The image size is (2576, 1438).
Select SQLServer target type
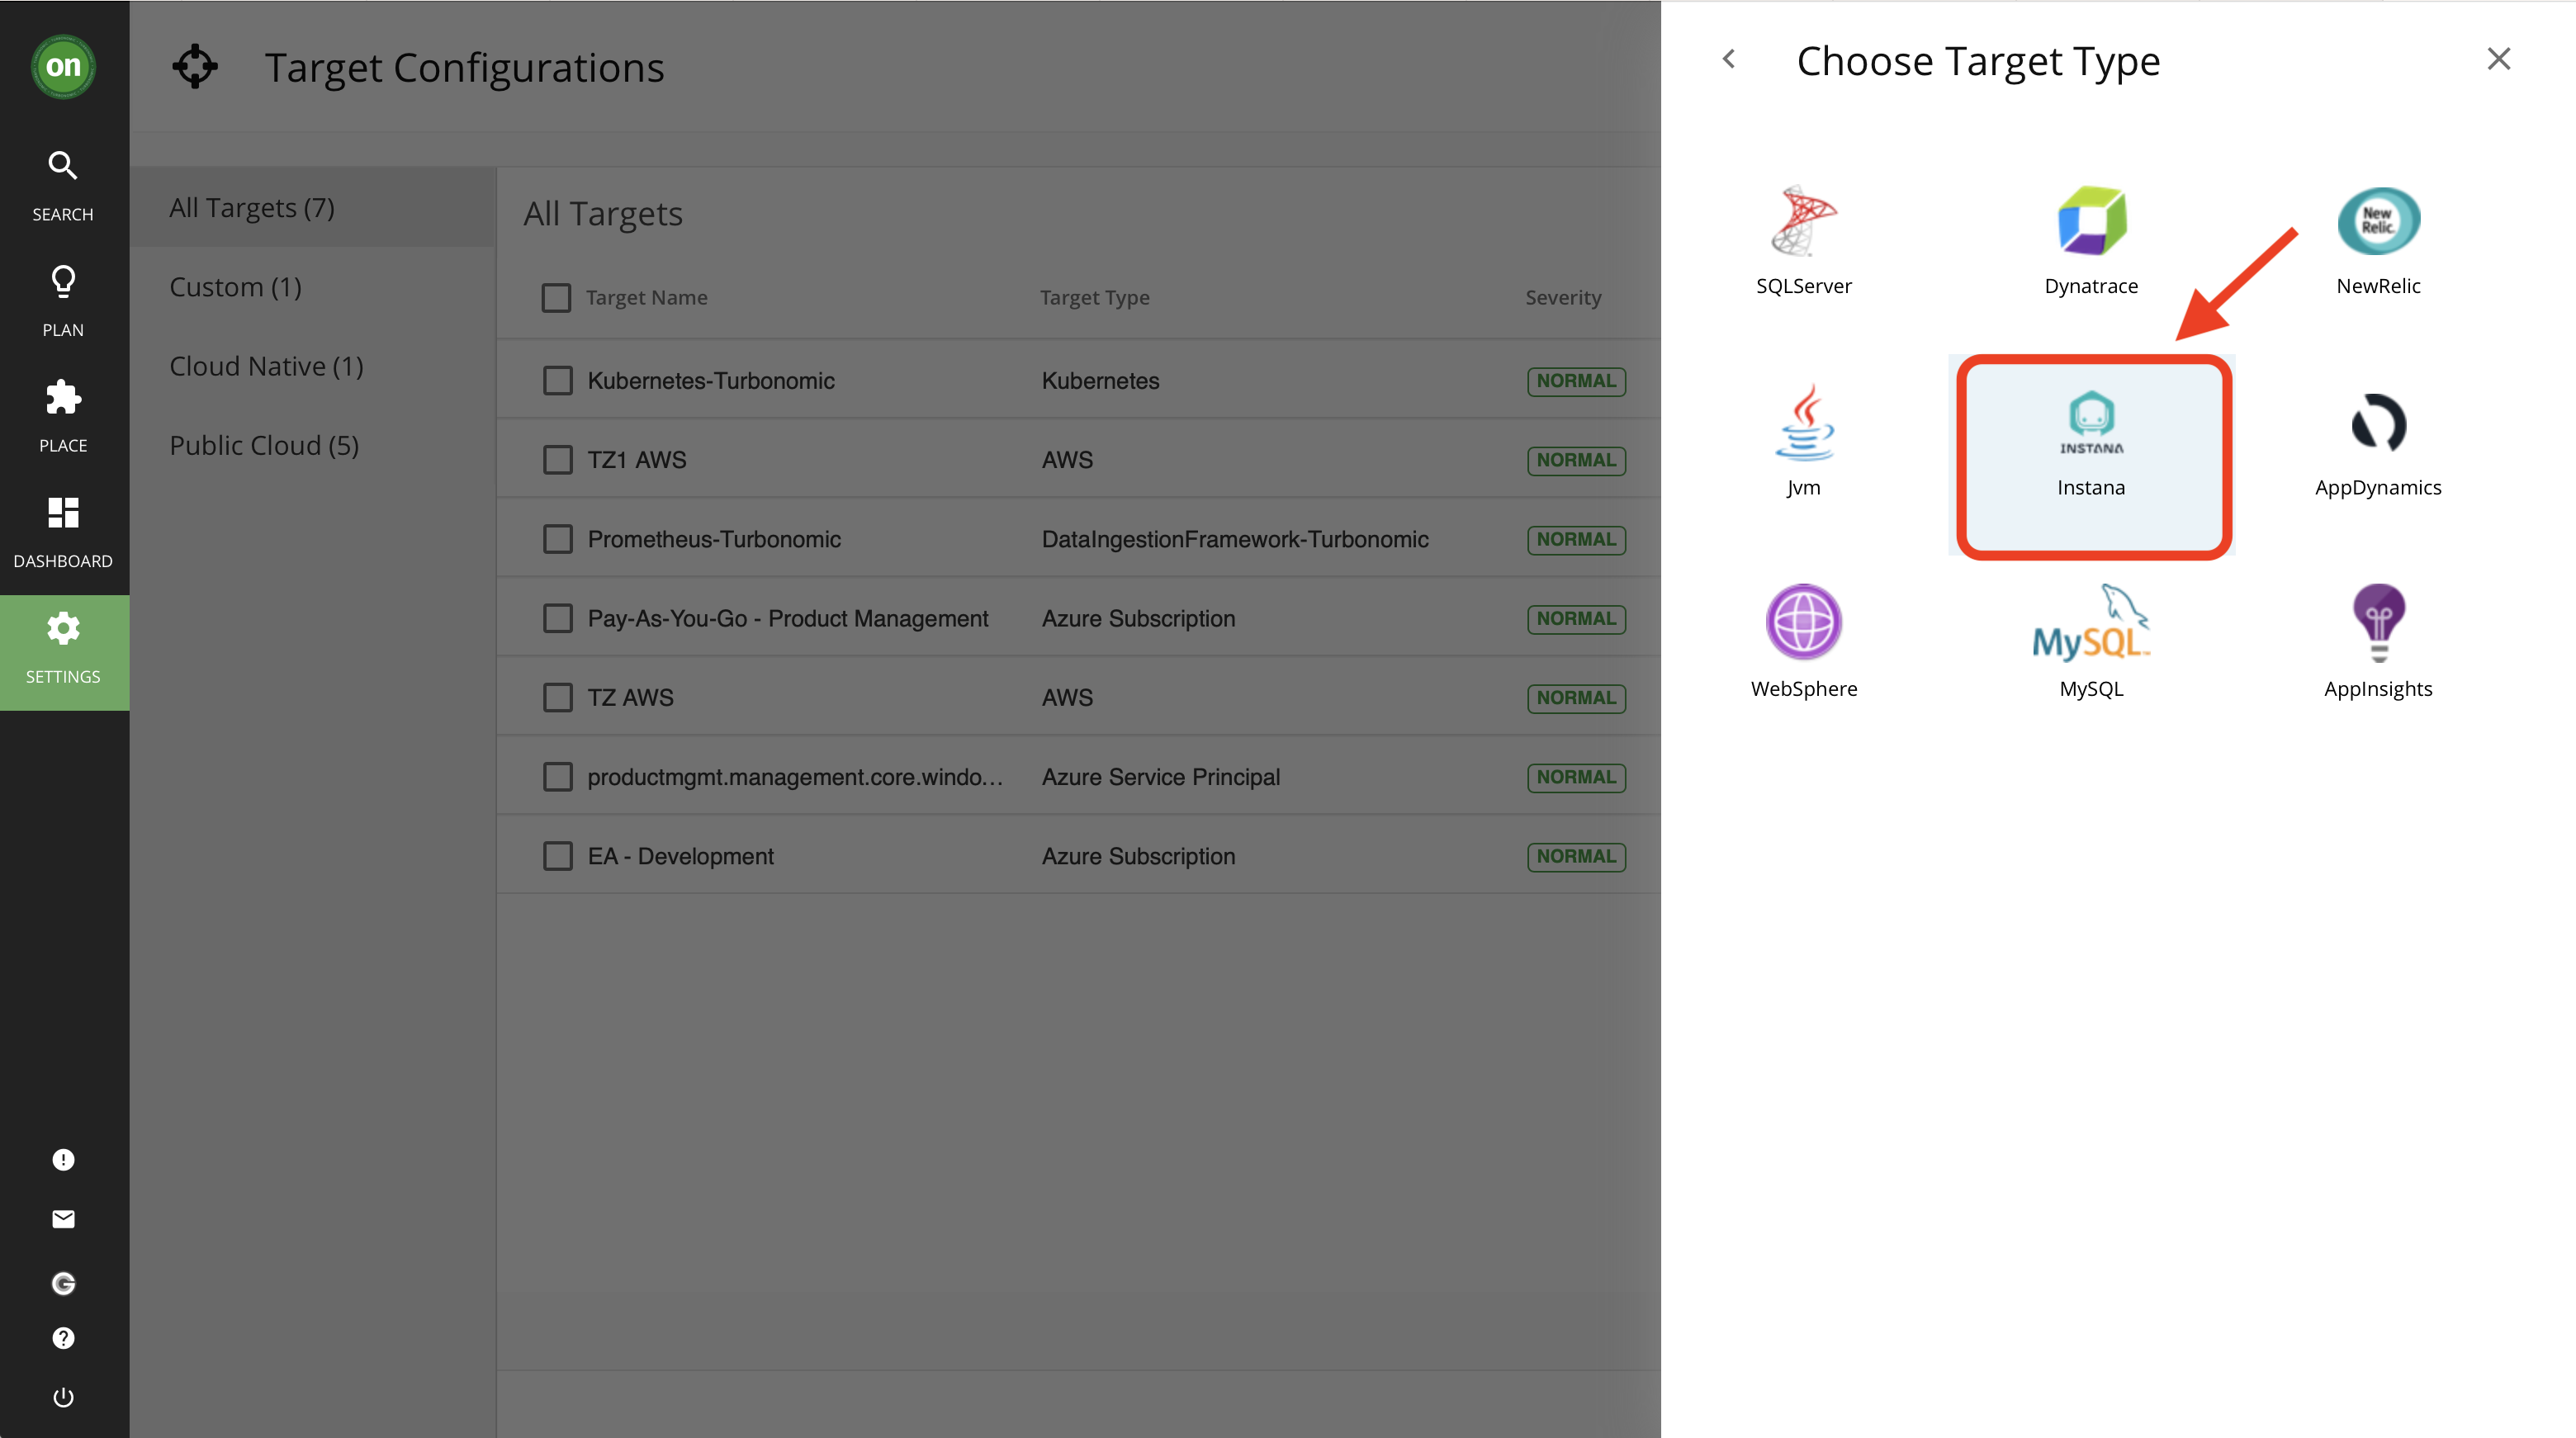[1803, 222]
